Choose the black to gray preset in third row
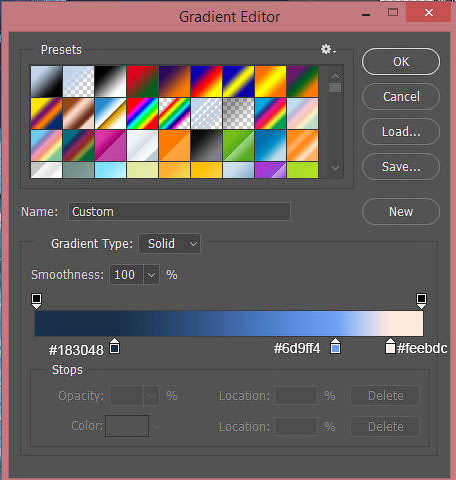Viewport: 456px width, 480px height. (206, 145)
